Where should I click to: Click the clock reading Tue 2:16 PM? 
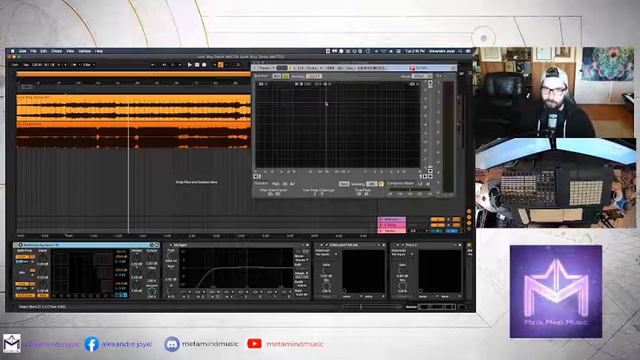point(415,51)
